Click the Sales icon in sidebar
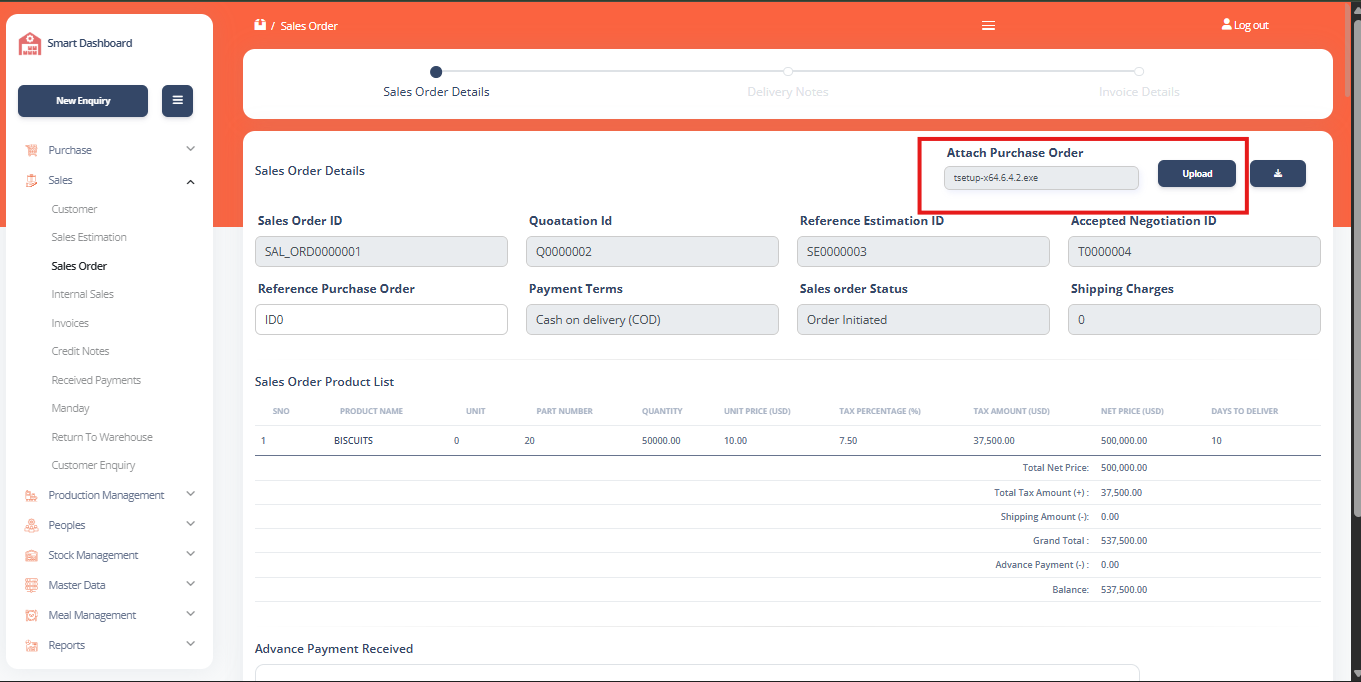Image resolution: width=1361 pixels, height=682 pixels. click(31, 180)
